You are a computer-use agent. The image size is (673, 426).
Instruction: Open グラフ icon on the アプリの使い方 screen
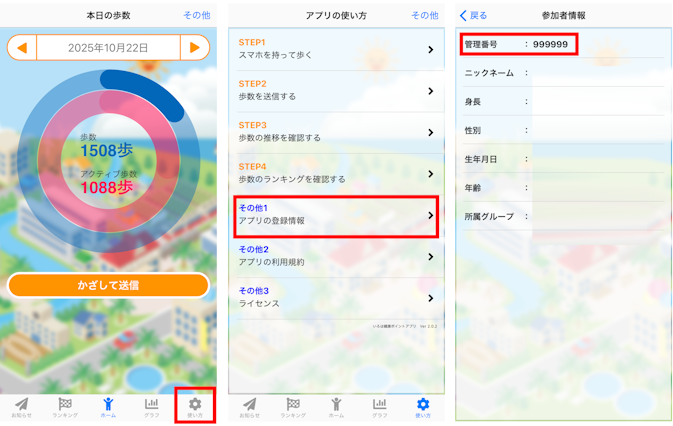click(x=380, y=406)
